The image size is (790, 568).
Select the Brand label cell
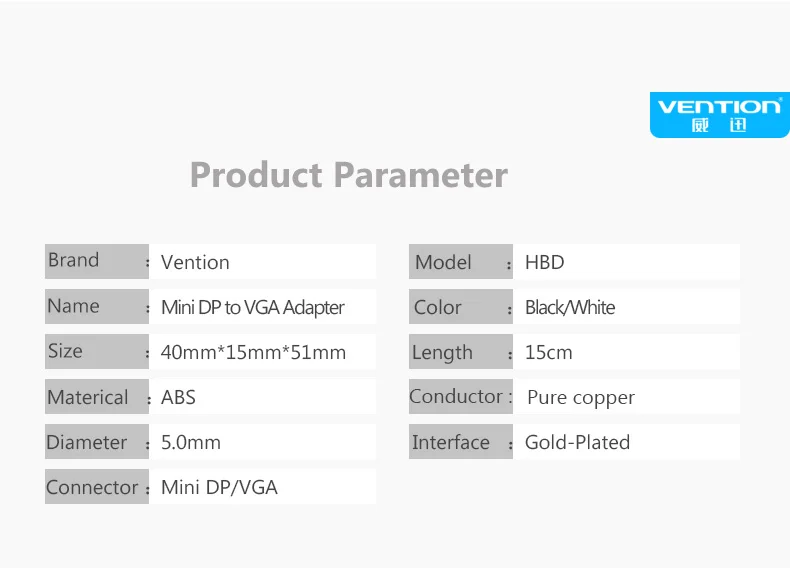tap(97, 262)
